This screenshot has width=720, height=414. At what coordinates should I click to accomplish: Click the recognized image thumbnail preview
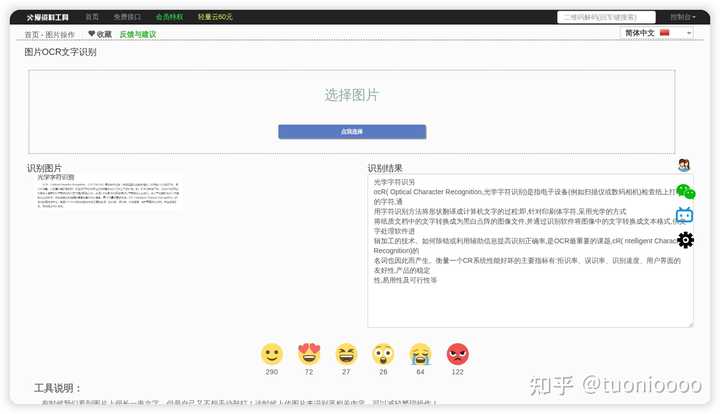[x=108, y=192]
